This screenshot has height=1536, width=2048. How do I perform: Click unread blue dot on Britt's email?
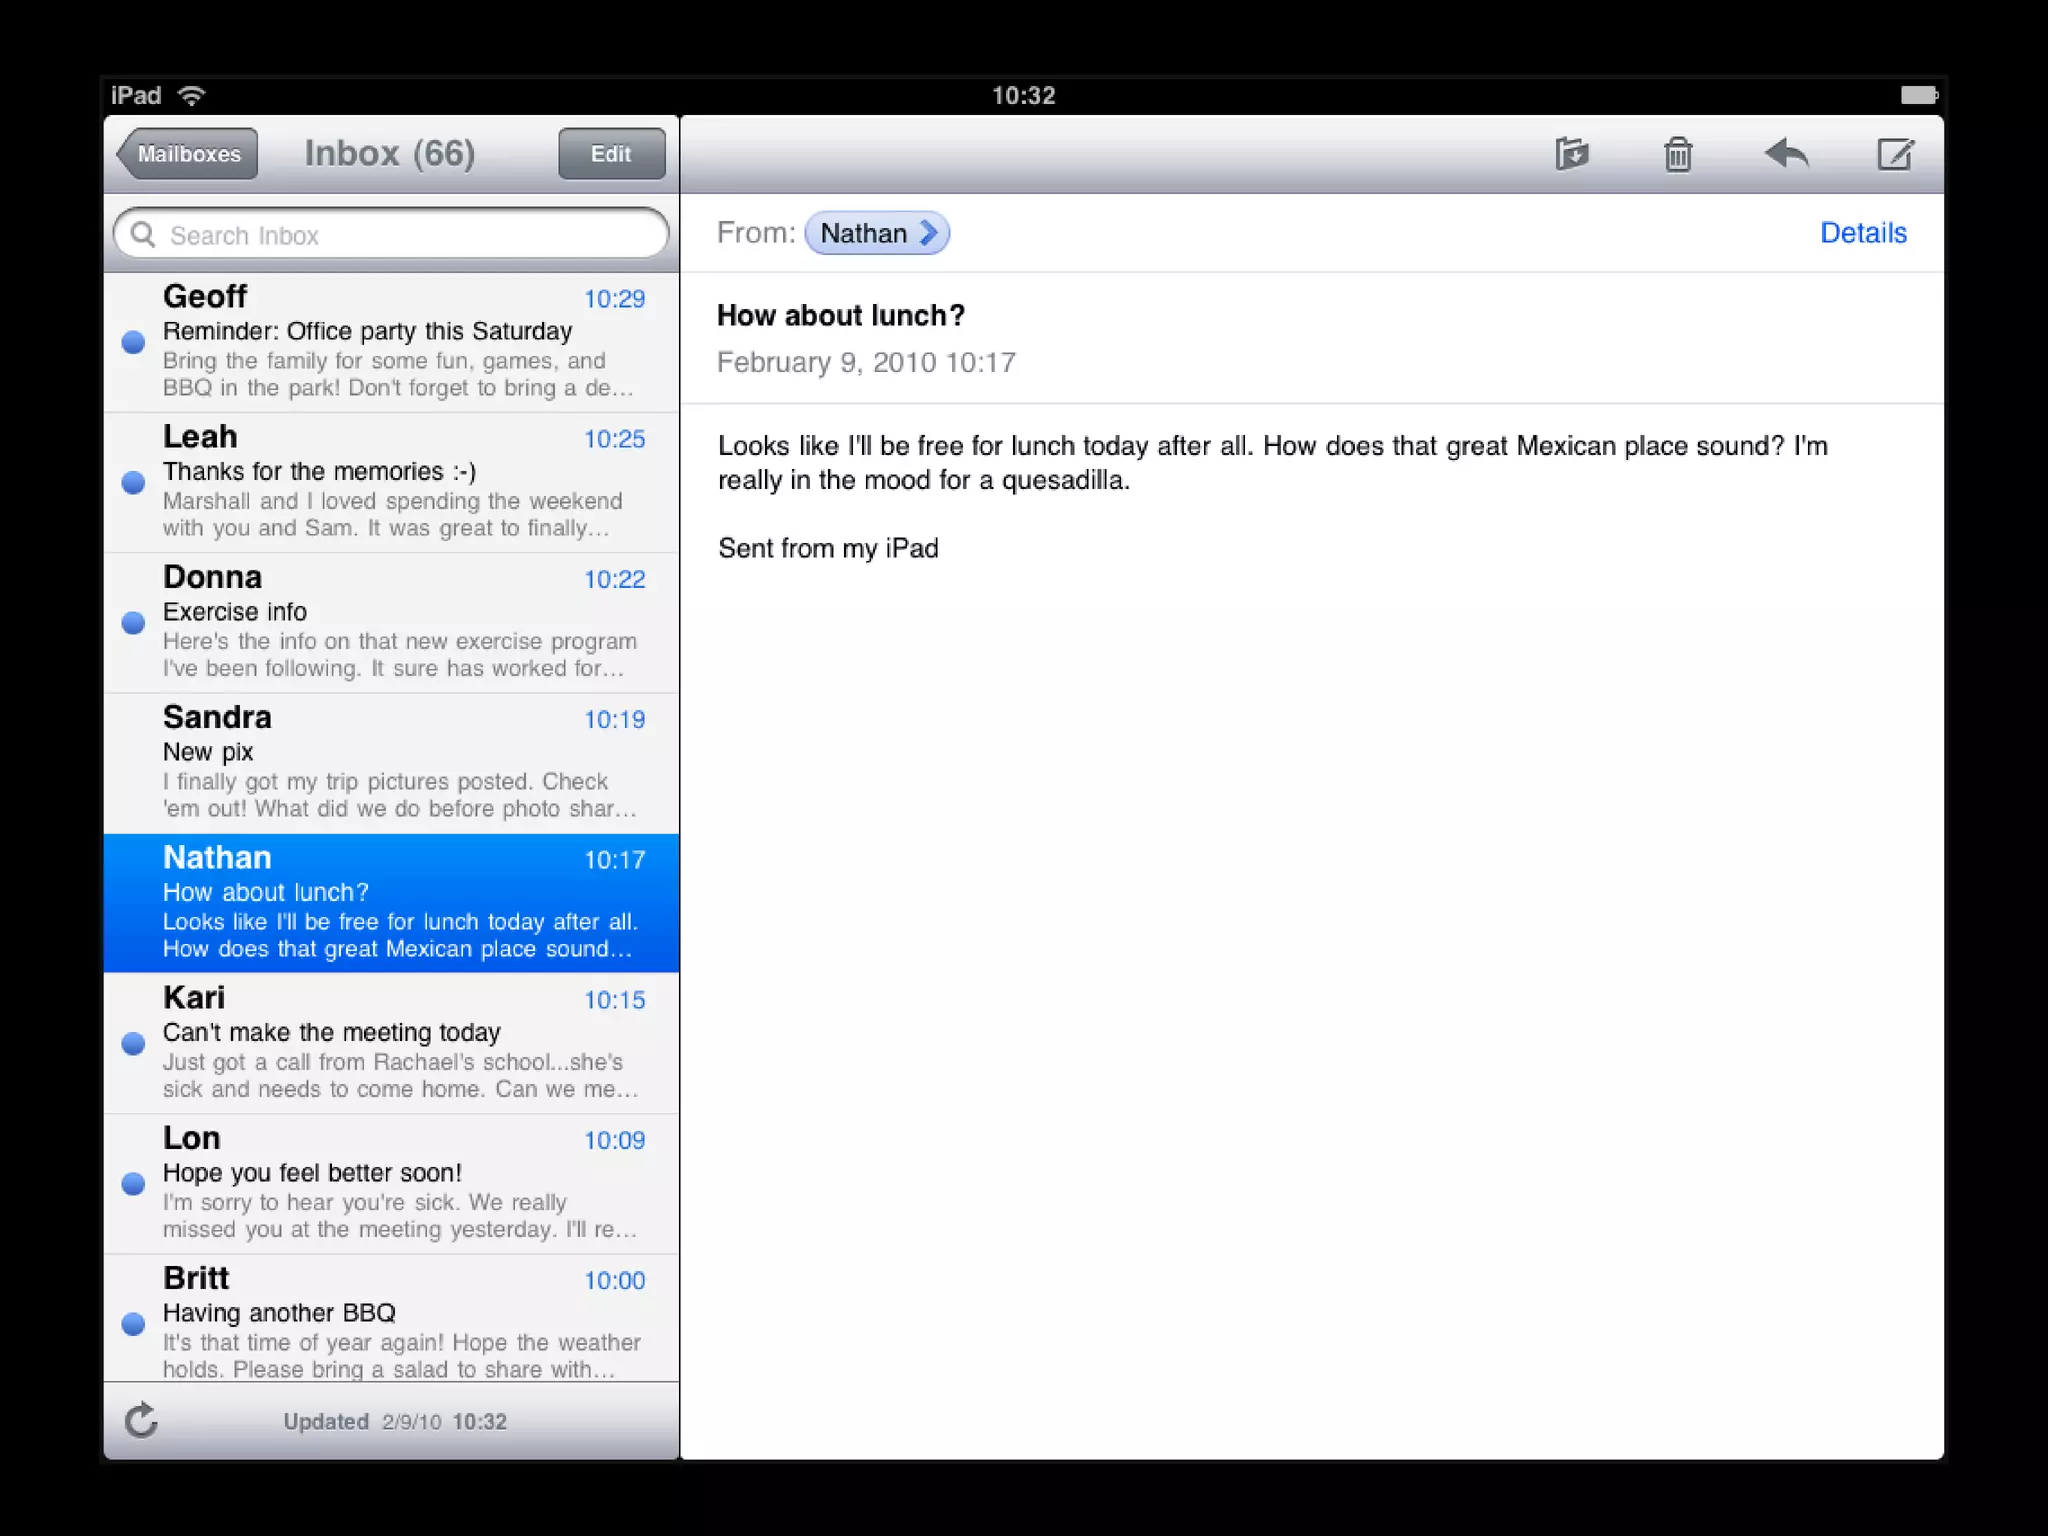point(133,1324)
